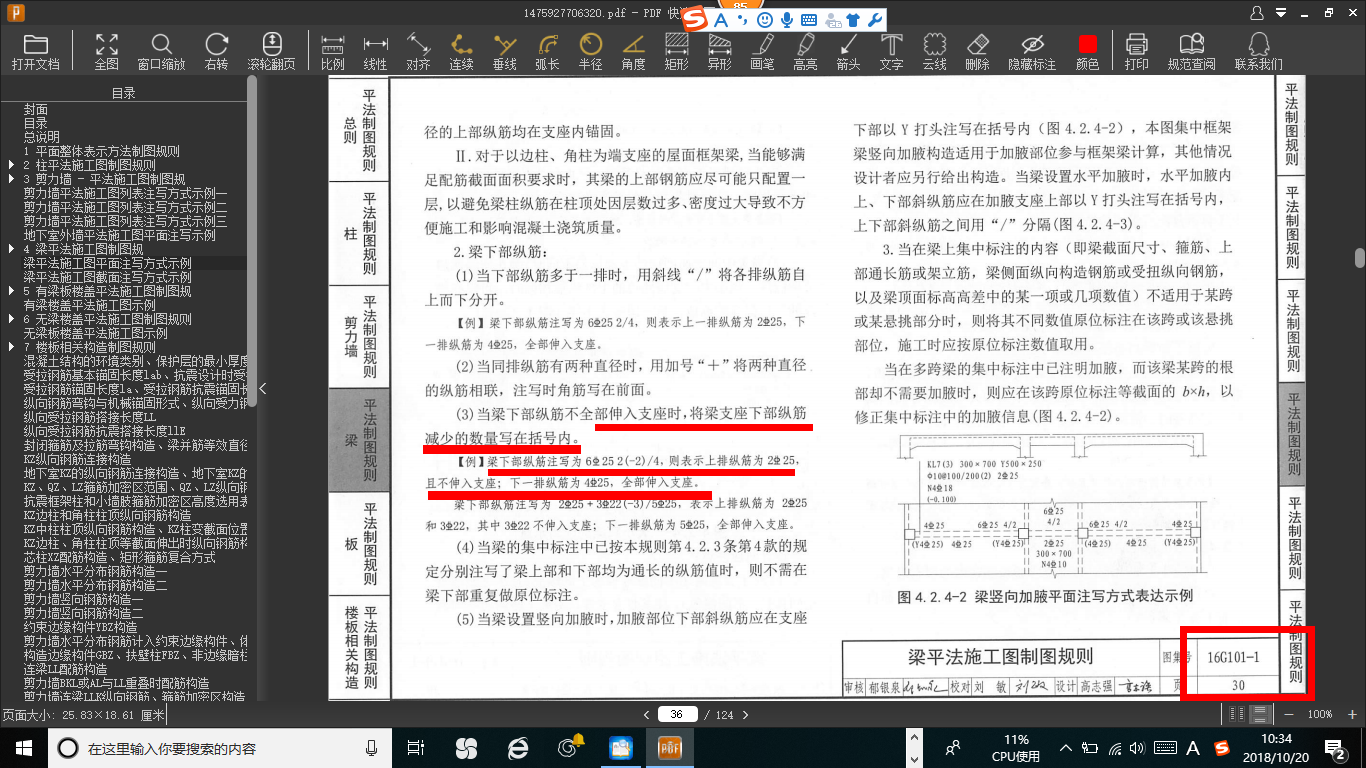Select the 删除 eraser tool
Screen dimensions: 1366x768
977,51
